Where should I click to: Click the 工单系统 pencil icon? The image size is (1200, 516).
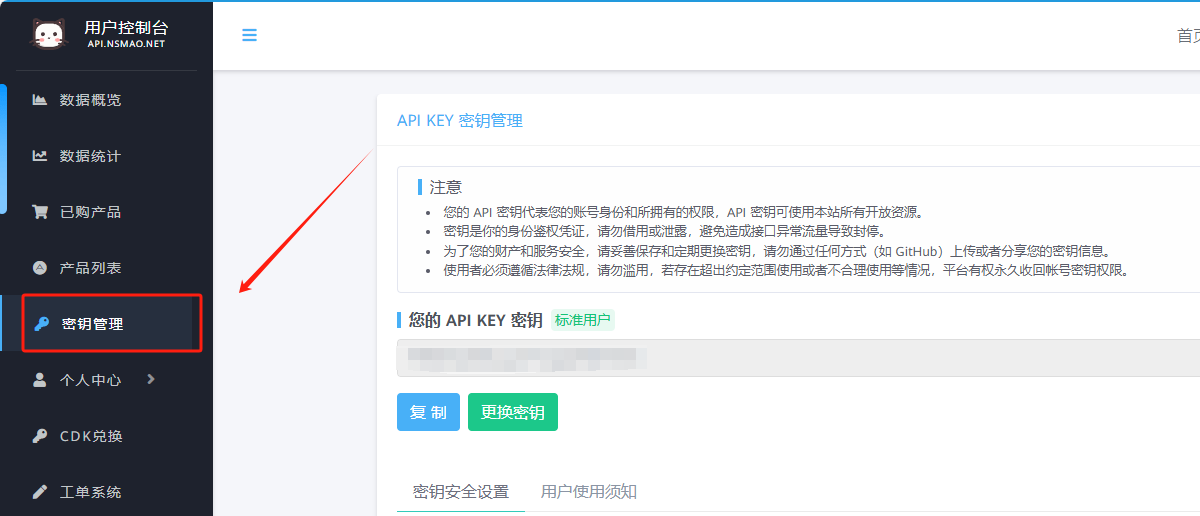pyautogui.click(x=40, y=492)
